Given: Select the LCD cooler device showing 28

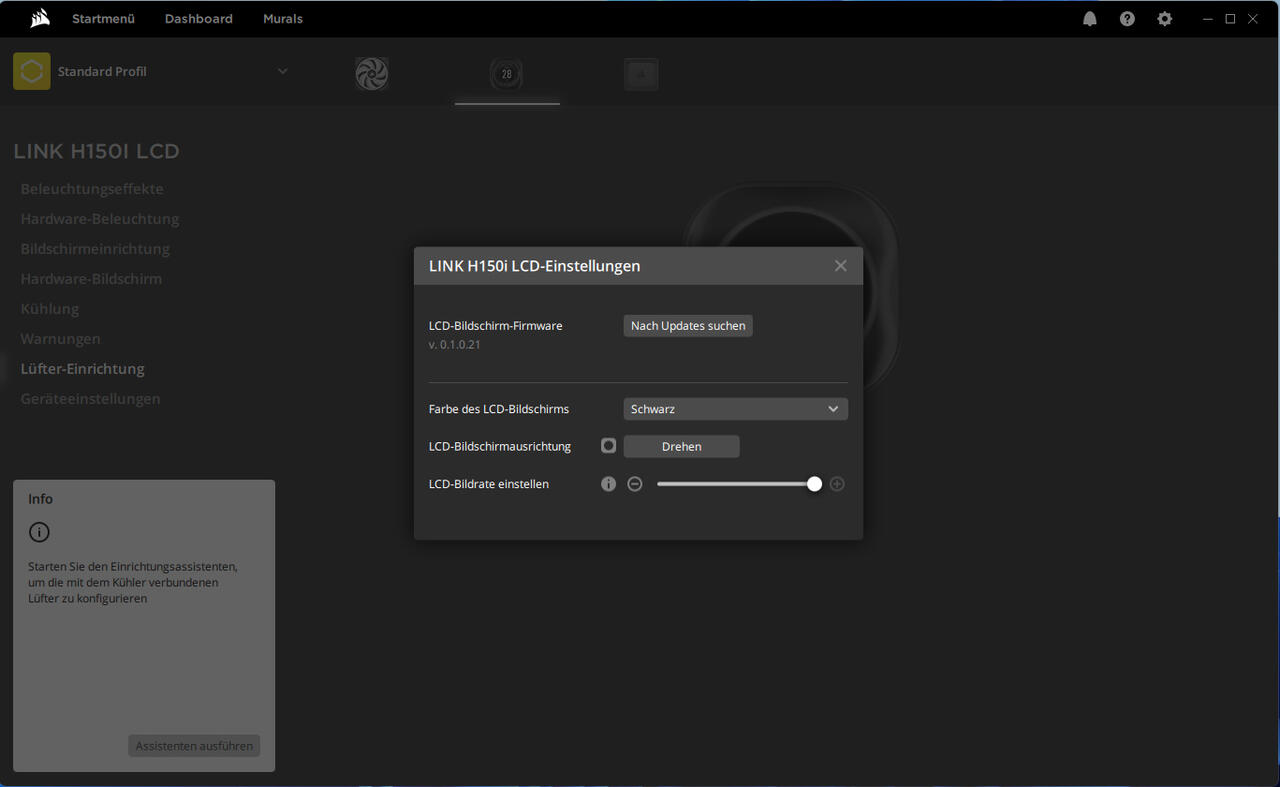Looking at the screenshot, I should [x=507, y=74].
